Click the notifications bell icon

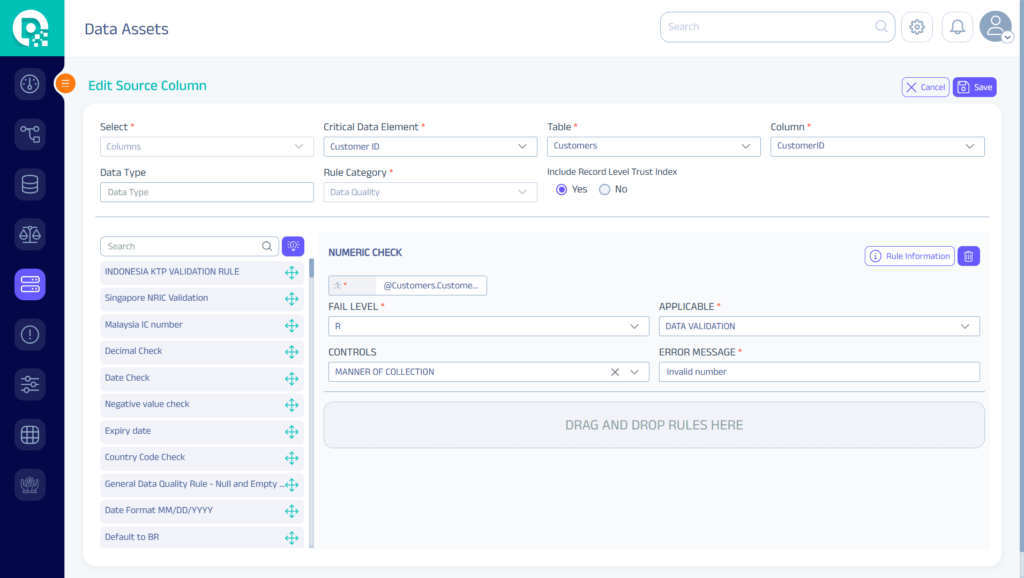pos(957,27)
